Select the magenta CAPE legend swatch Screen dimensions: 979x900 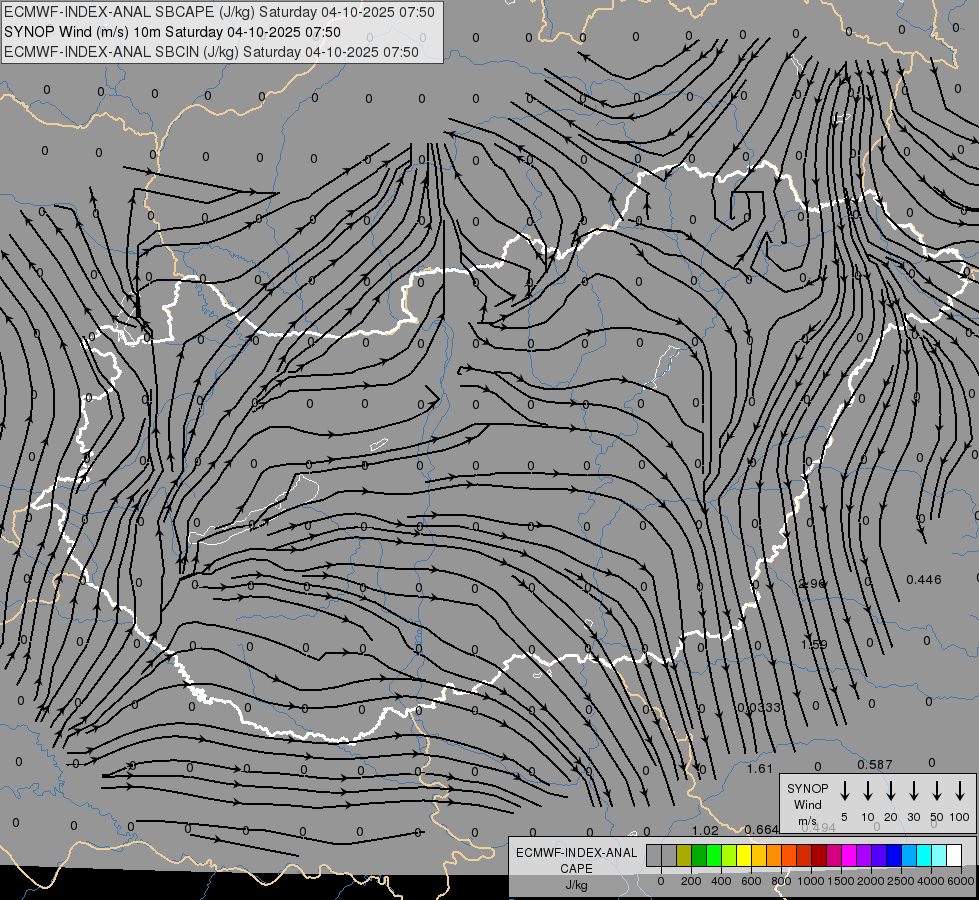849,856
